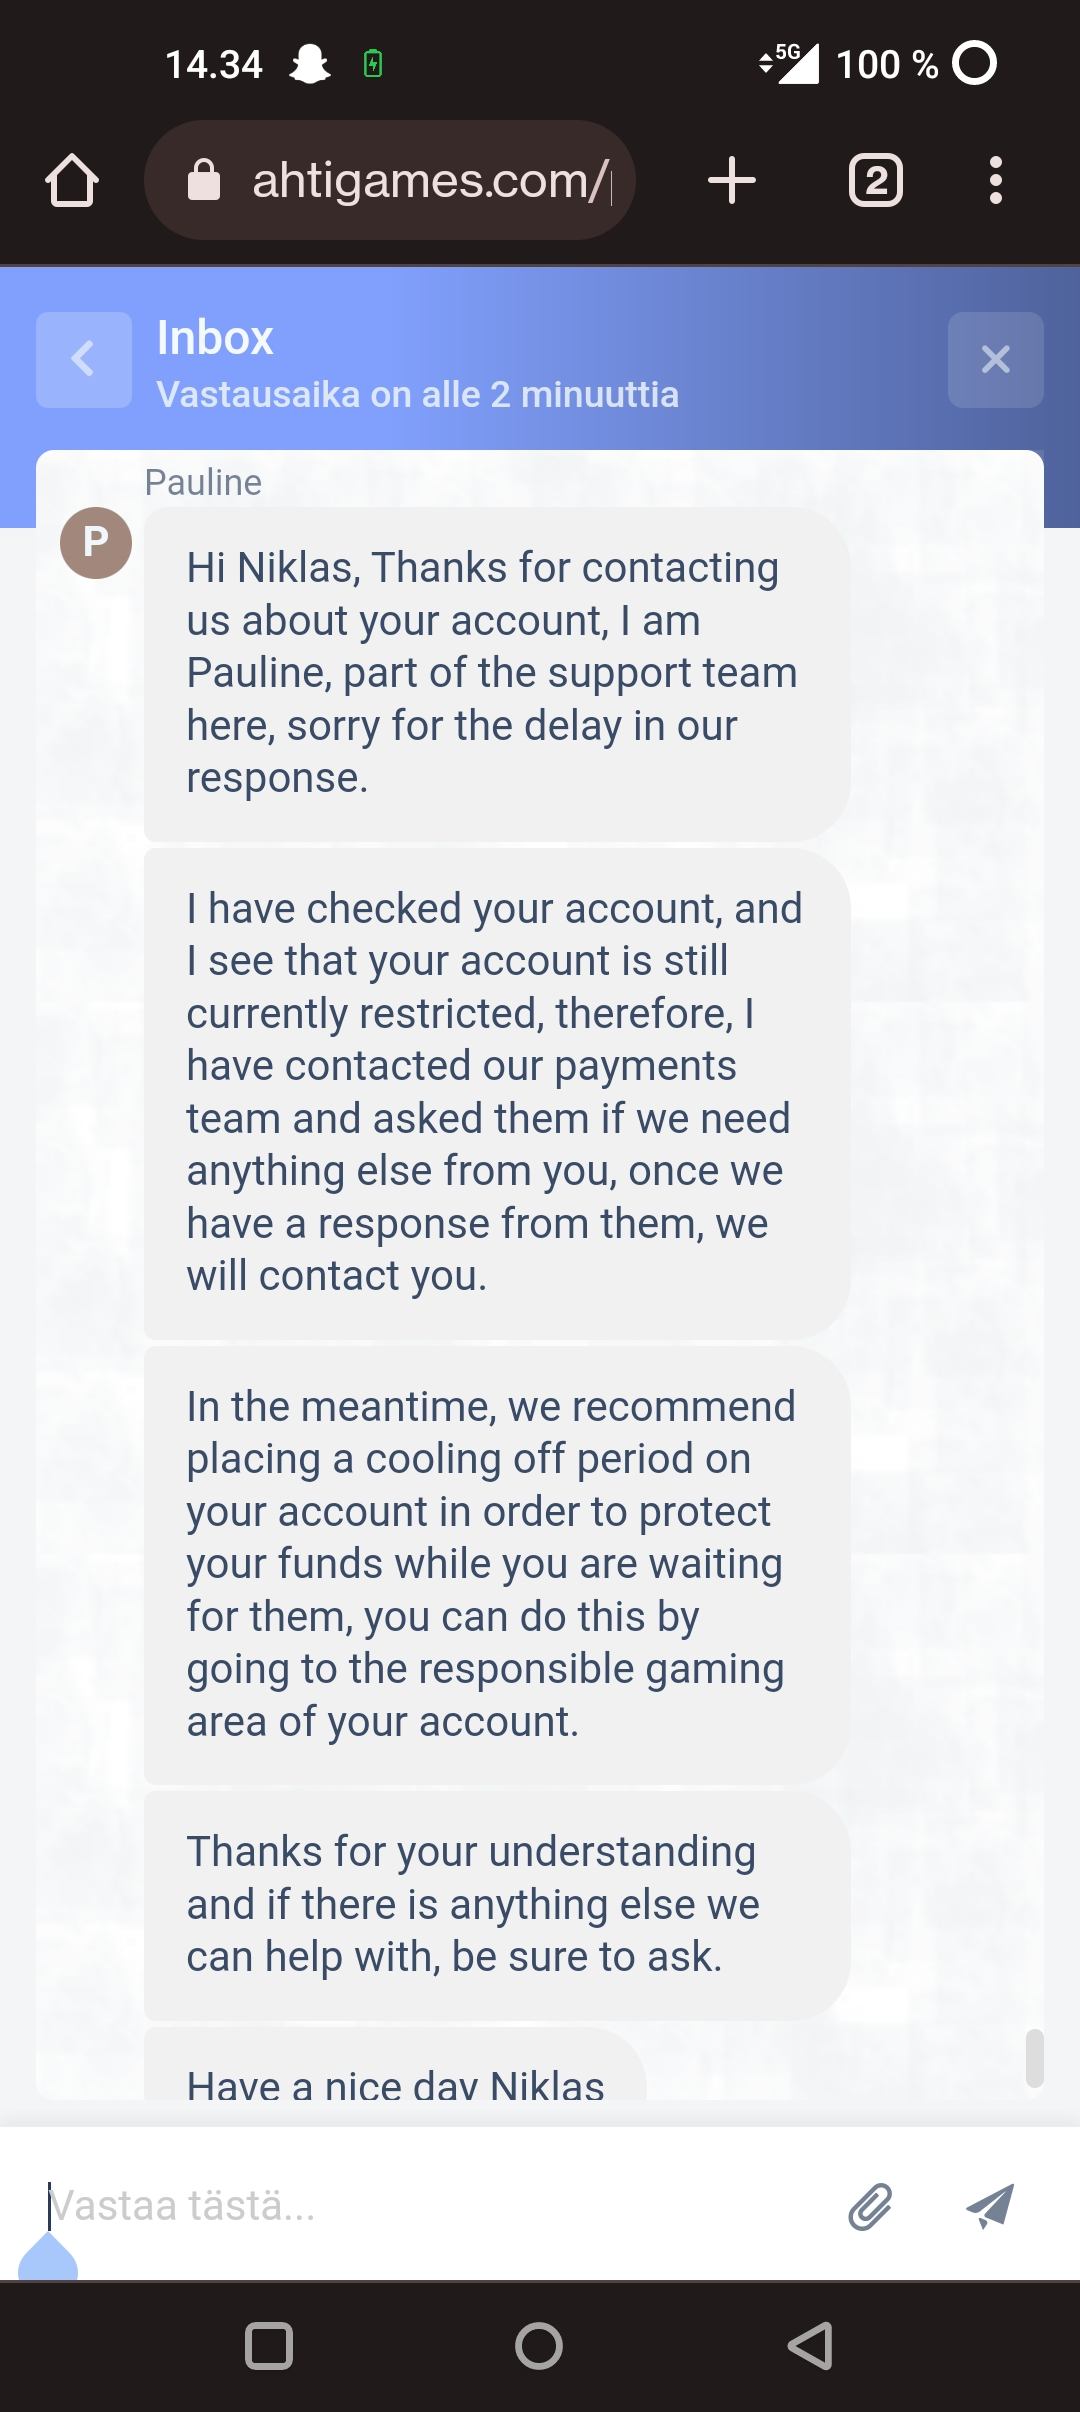Open the browser three-dot menu
Viewport: 1080px width, 2412px height.
(995, 181)
